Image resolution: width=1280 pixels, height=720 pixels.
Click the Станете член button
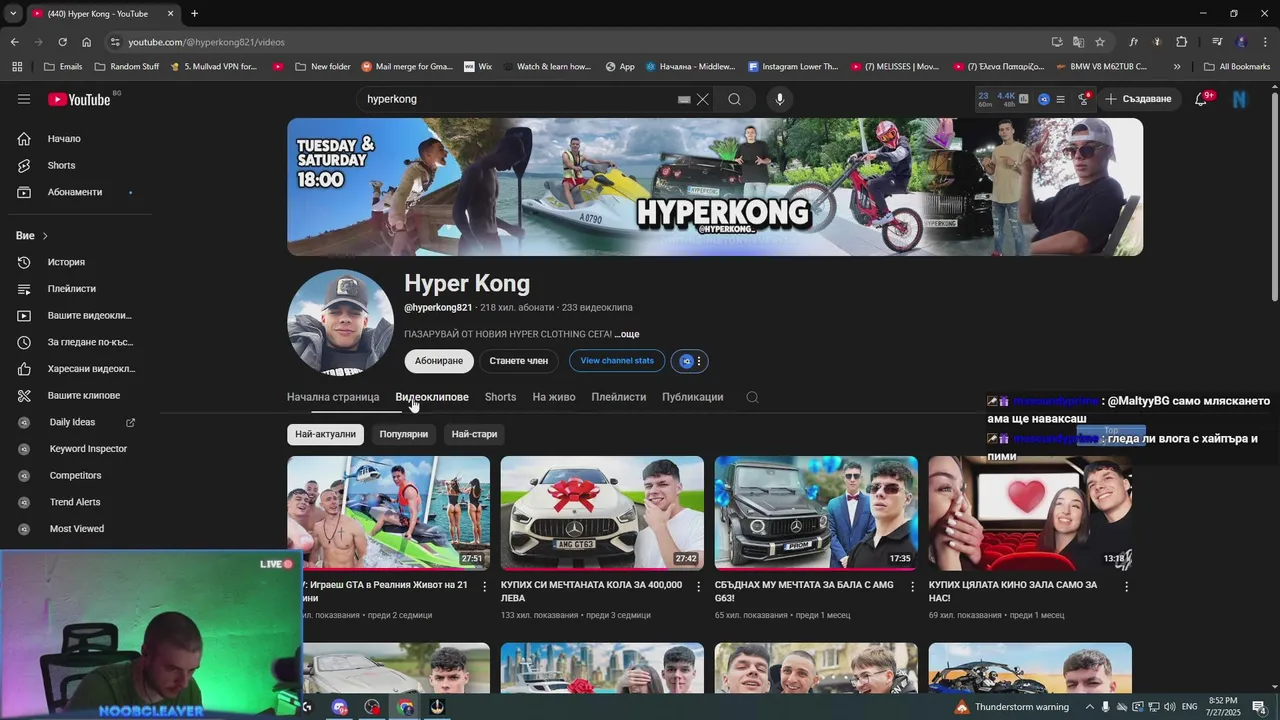click(519, 361)
